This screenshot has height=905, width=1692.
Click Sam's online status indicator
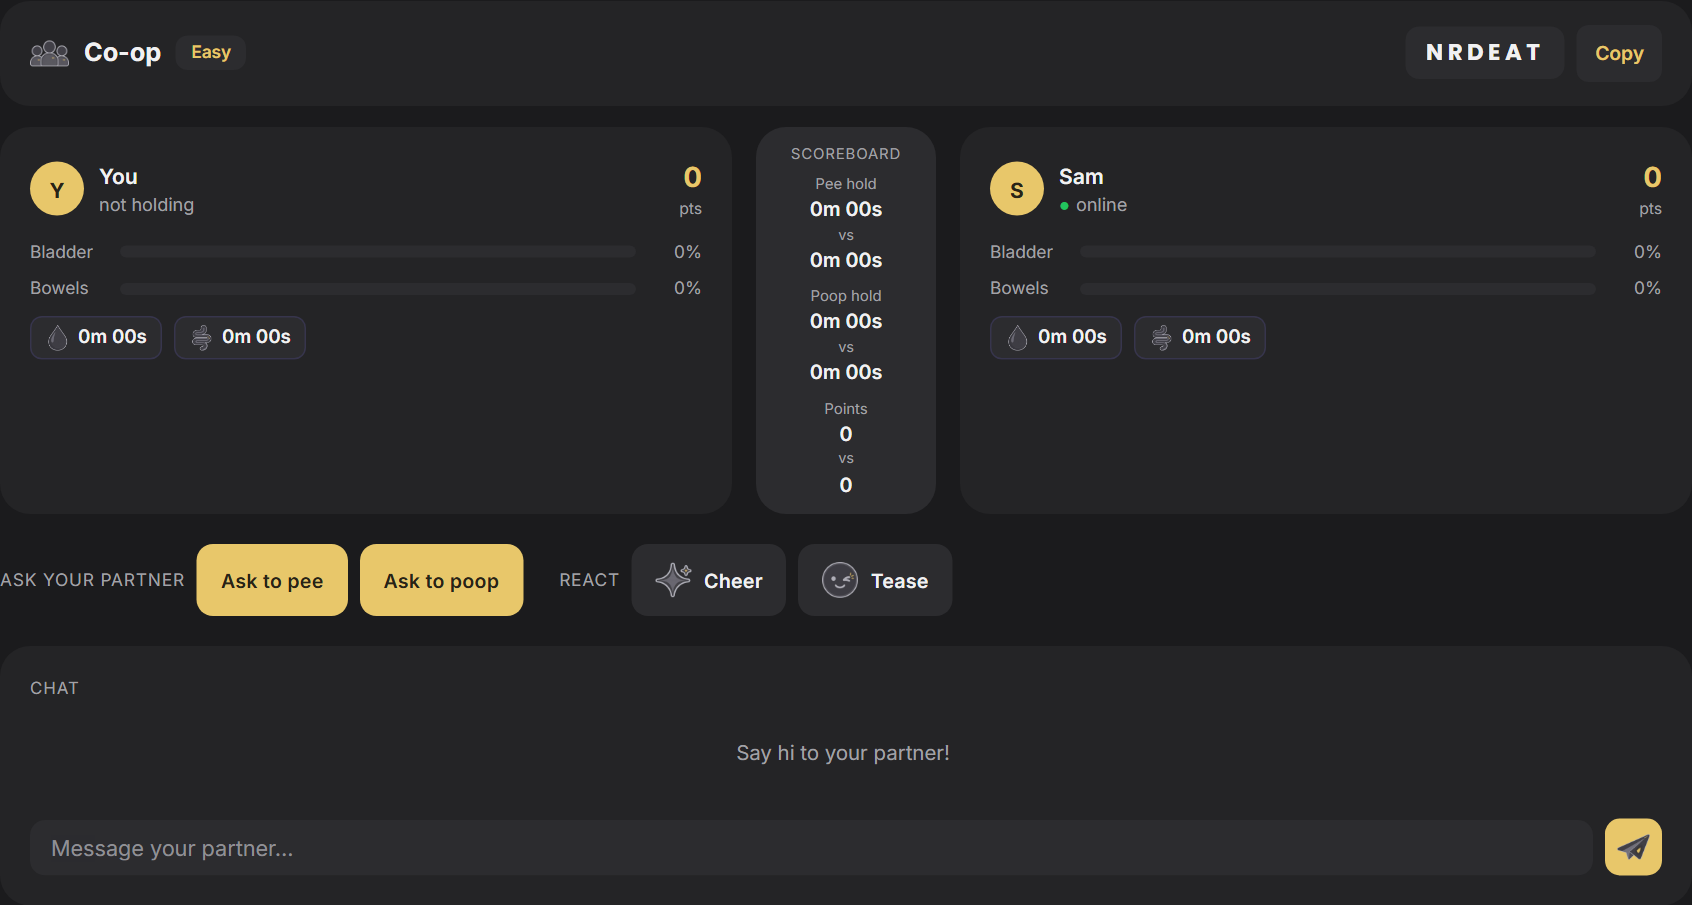click(x=1093, y=205)
